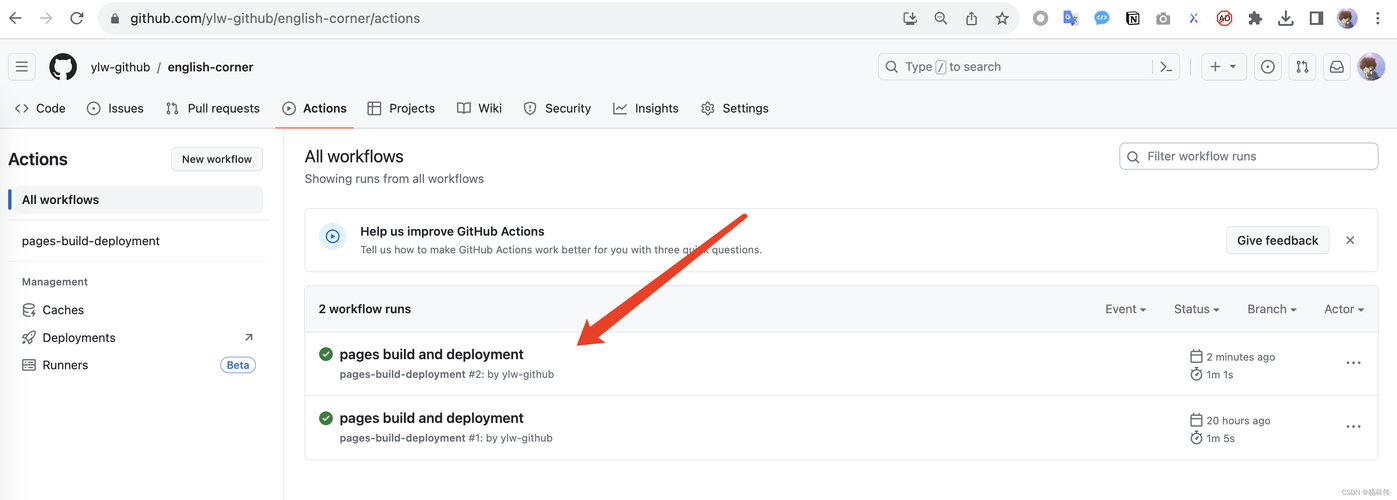
Task: Click the user avatar in the header
Action: coord(1371,67)
